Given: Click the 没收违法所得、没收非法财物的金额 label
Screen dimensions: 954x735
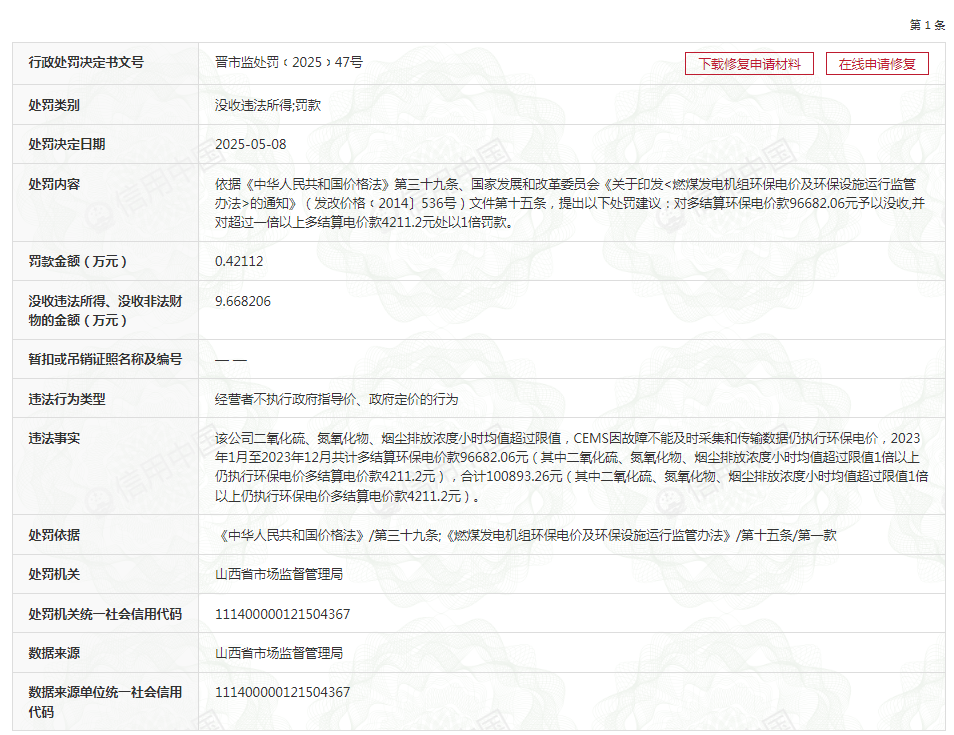Looking at the screenshot, I should (105, 310).
